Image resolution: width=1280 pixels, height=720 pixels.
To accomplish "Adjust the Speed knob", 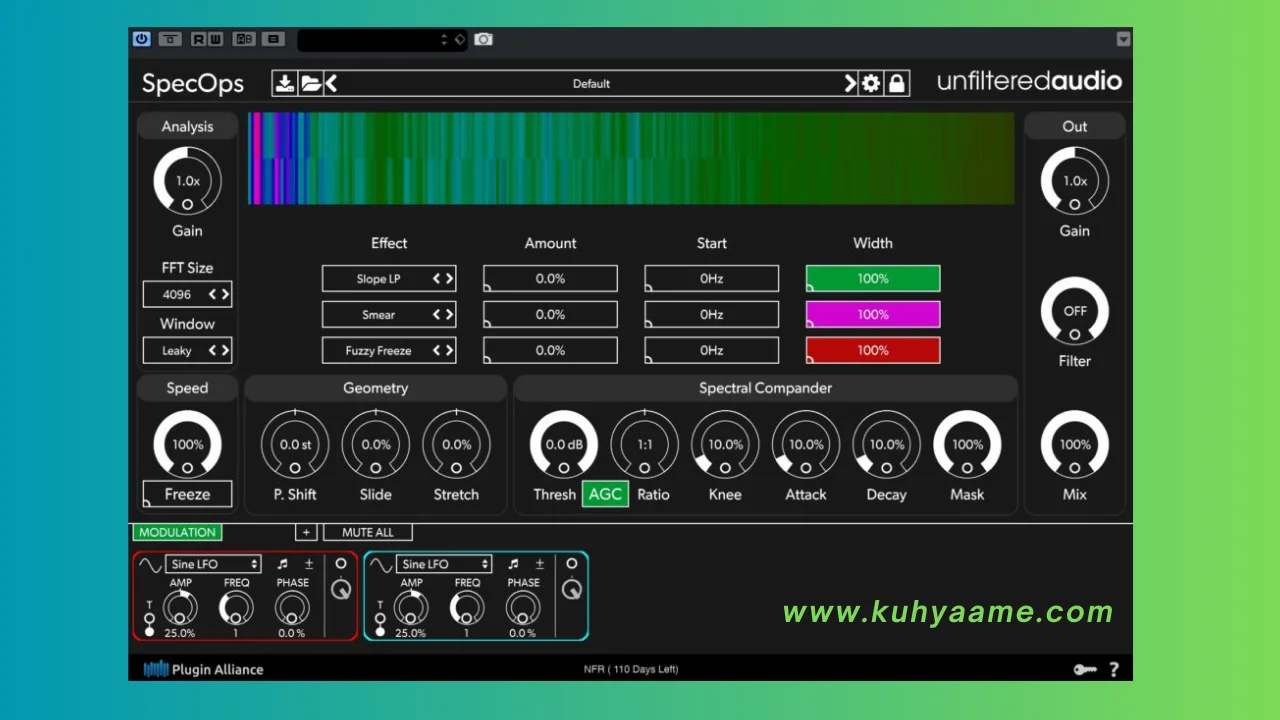I will point(187,444).
